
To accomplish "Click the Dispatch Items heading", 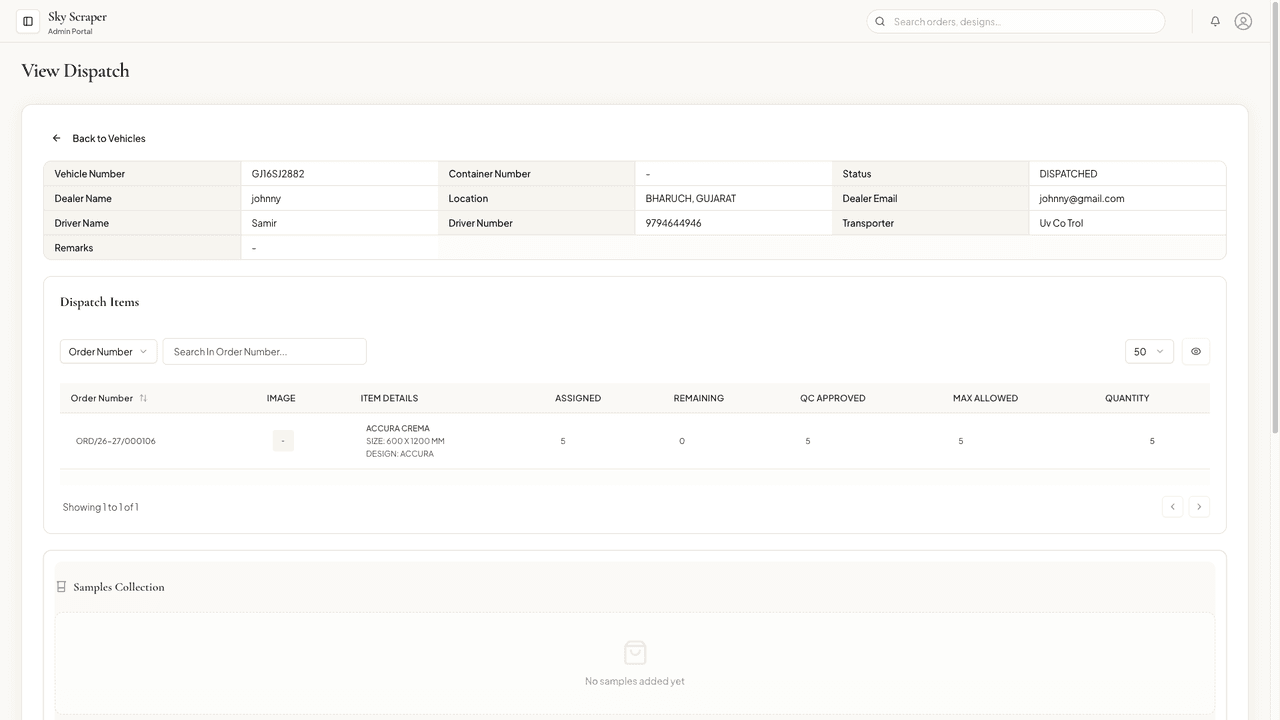I will click(x=99, y=302).
